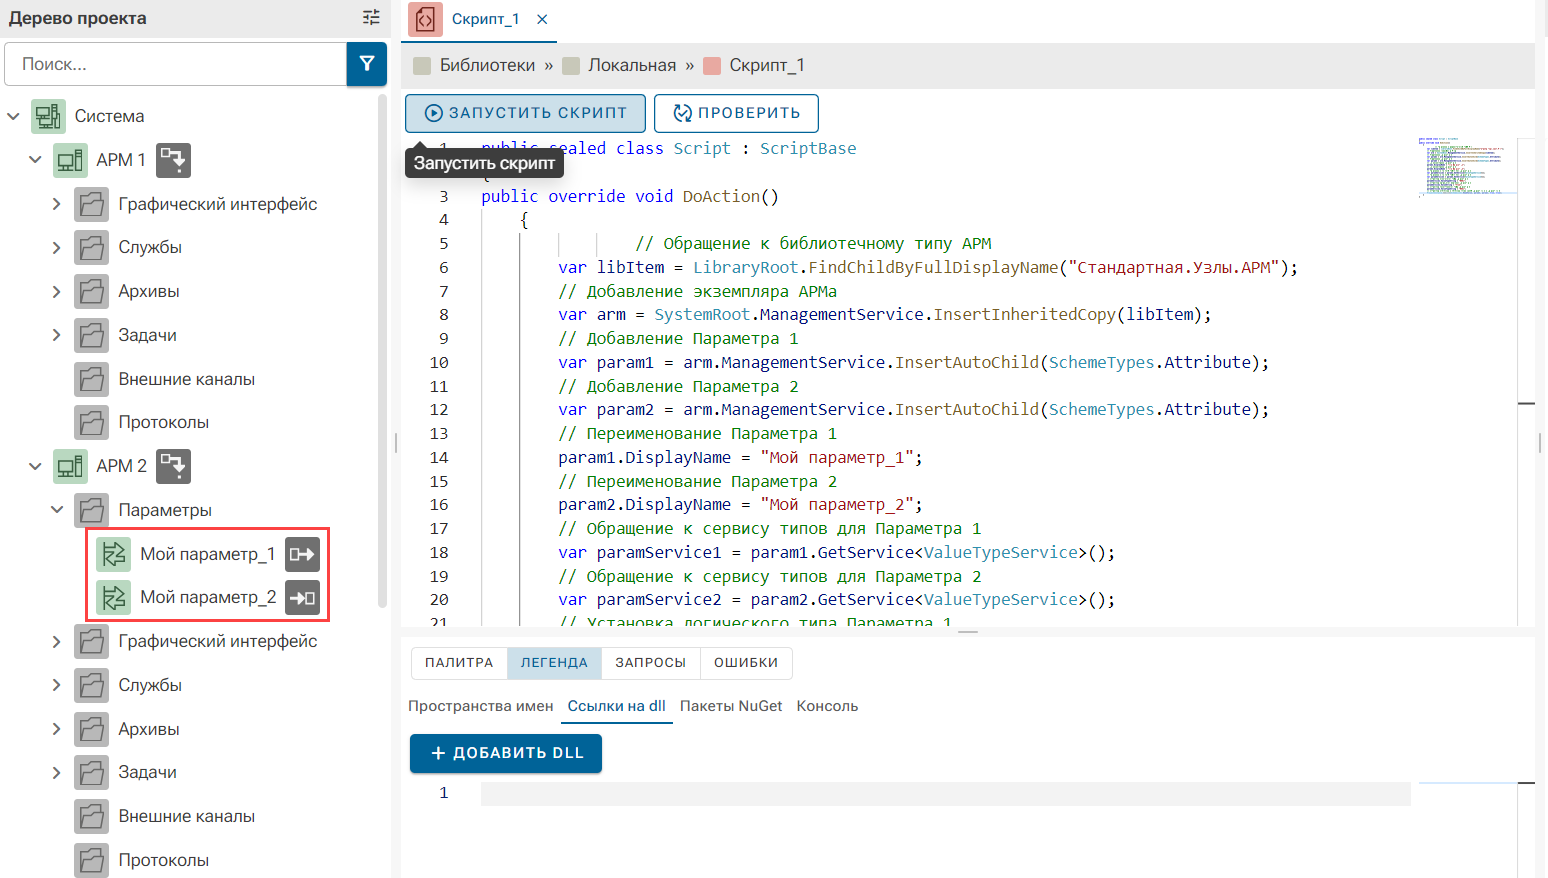
Task: Open the Консоль sub-tab
Action: tap(827, 706)
